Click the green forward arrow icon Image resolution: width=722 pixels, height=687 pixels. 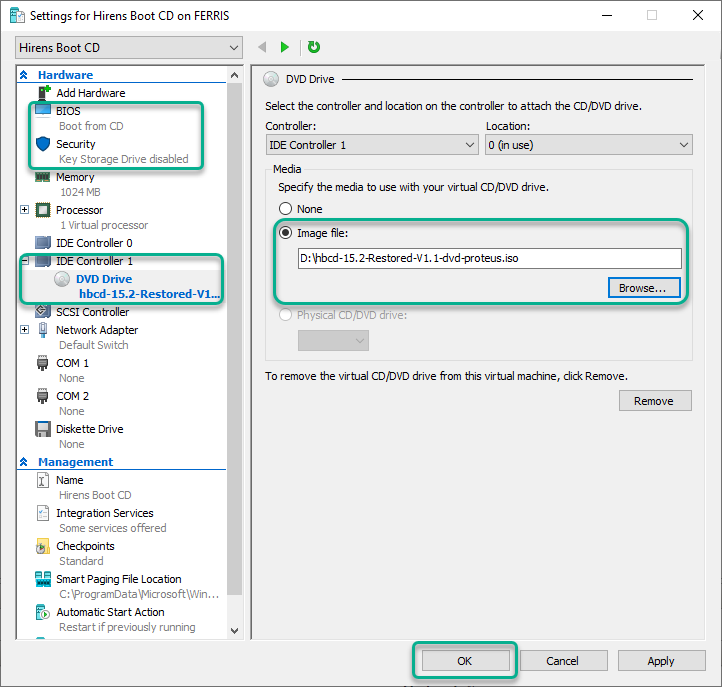[x=285, y=47]
